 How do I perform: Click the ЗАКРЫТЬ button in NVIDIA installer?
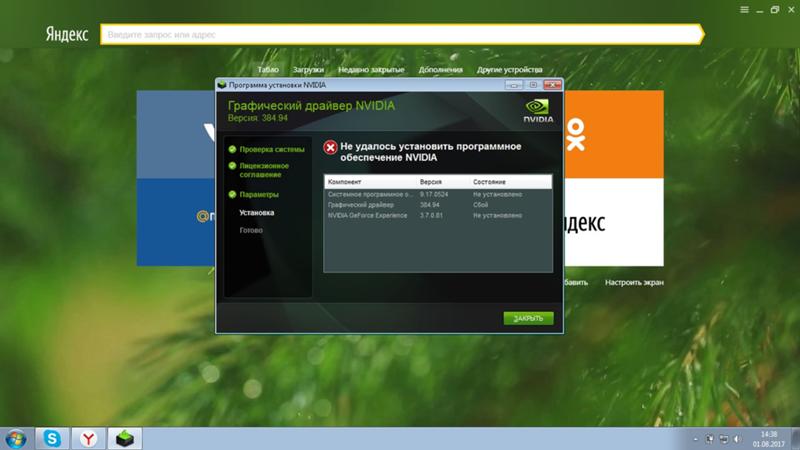point(528,318)
